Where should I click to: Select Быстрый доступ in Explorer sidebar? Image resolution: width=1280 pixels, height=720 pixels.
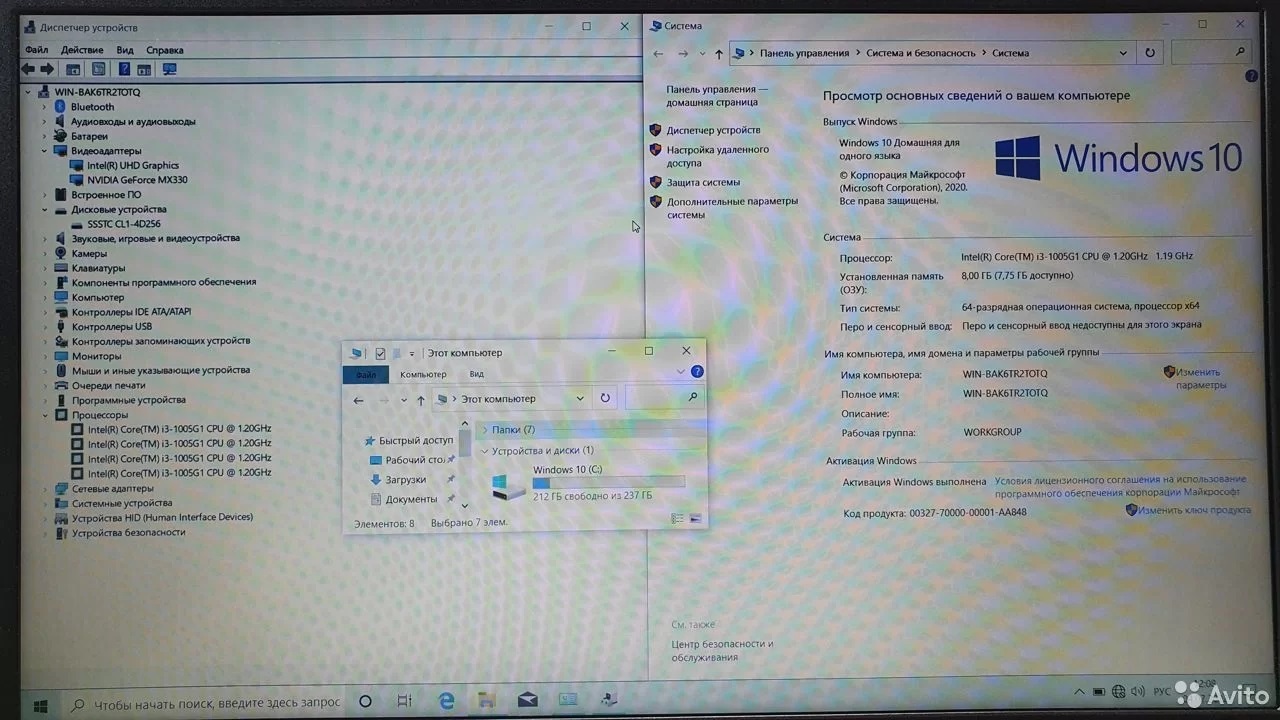pyautogui.click(x=416, y=440)
